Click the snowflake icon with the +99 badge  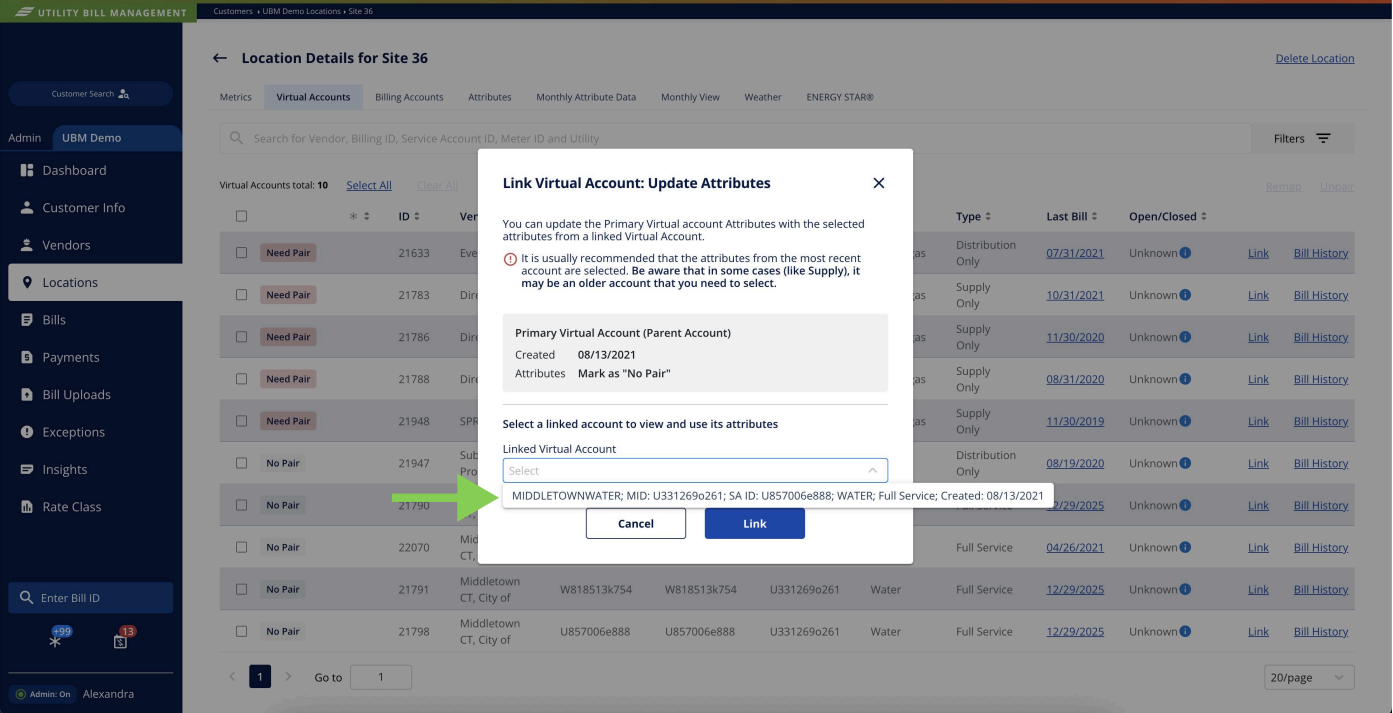pyautogui.click(x=56, y=640)
